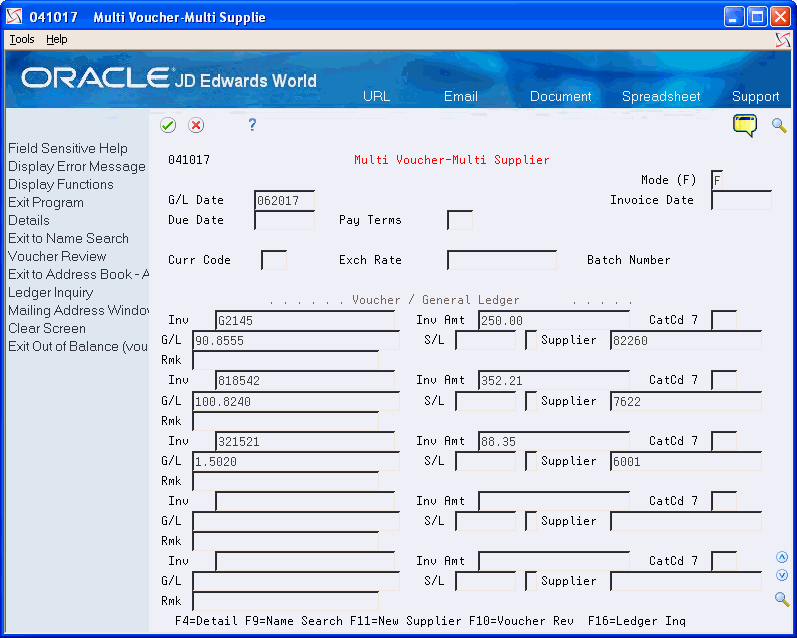This screenshot has height=638, width=797.
Task: Click the Curr Code input field
Action: click(274, 260)
